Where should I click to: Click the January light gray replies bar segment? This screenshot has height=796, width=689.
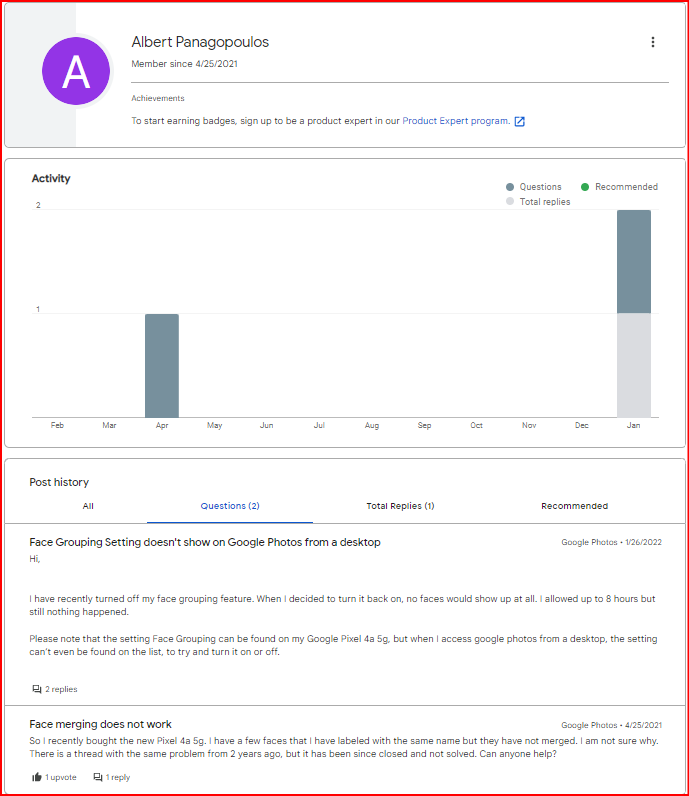(634, 366)
